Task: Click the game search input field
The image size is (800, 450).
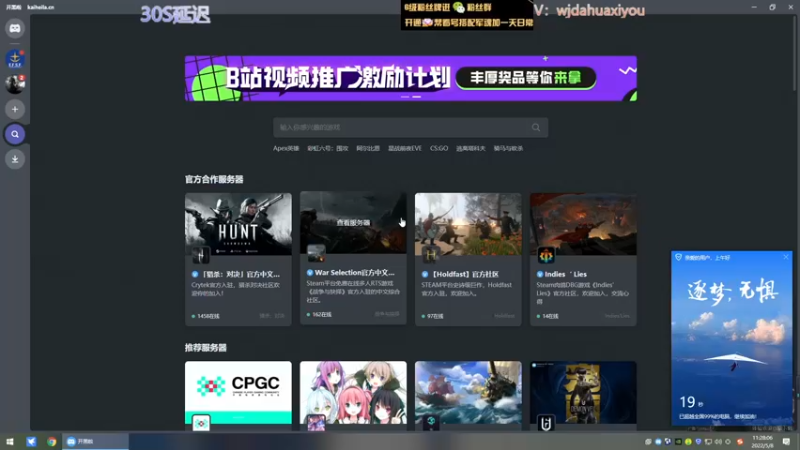Action: [411, 128]
